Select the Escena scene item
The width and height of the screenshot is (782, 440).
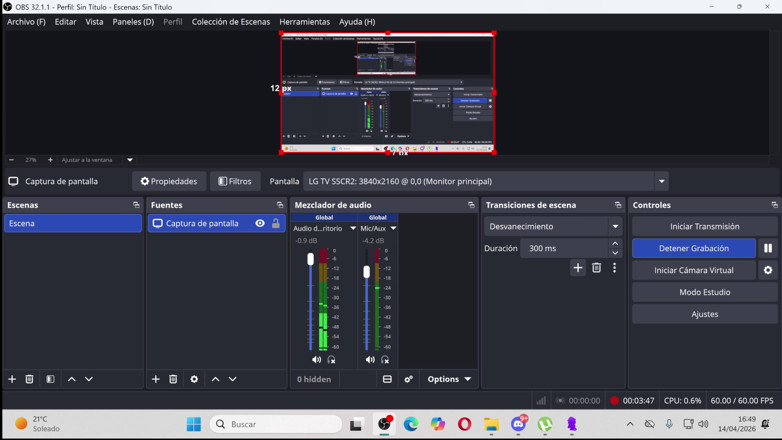(x=73, y=223)
